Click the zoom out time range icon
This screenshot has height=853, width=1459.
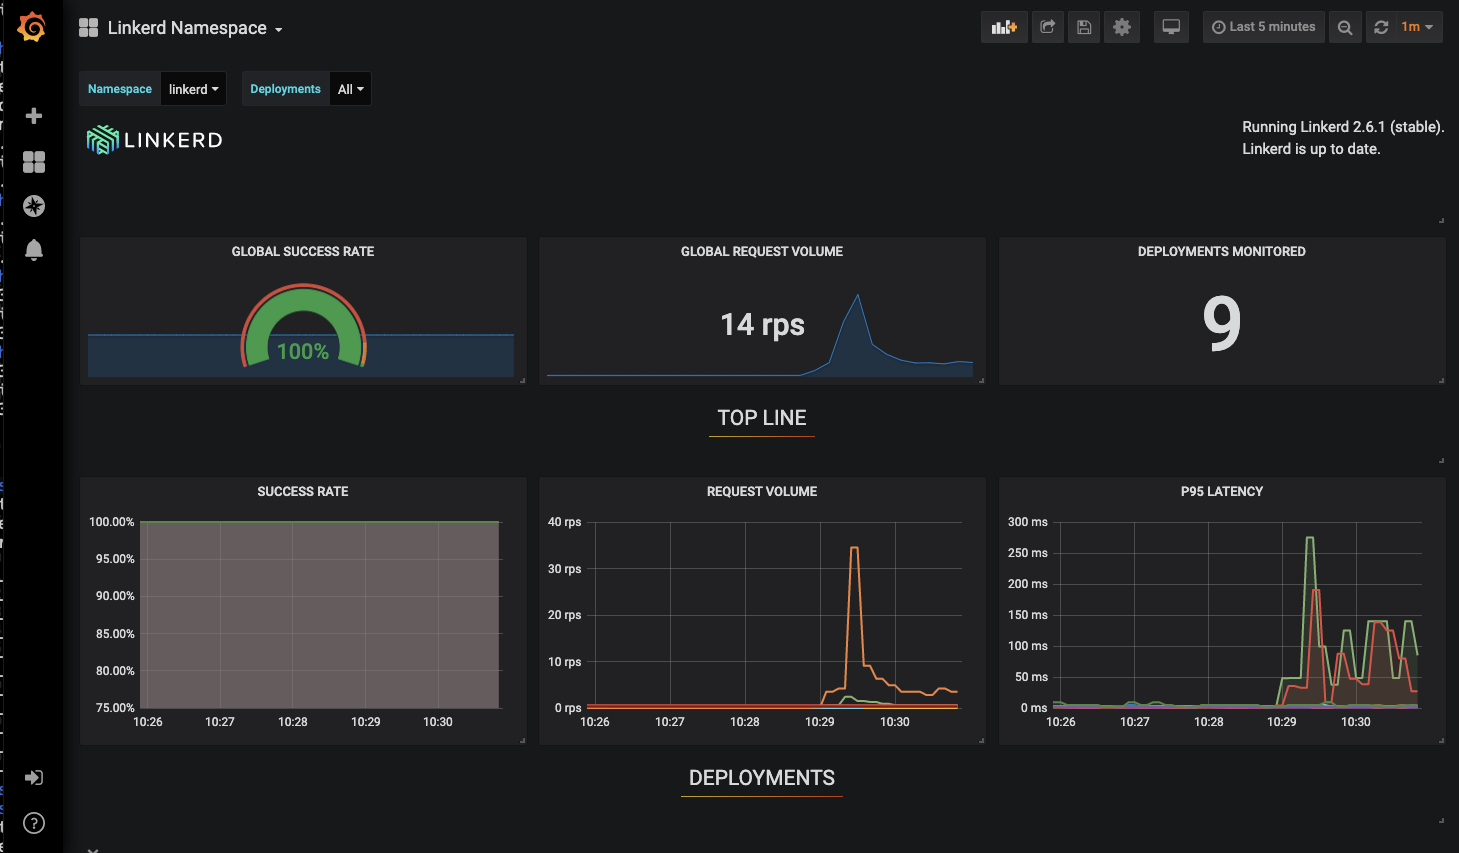click(x=1345, y=27)
